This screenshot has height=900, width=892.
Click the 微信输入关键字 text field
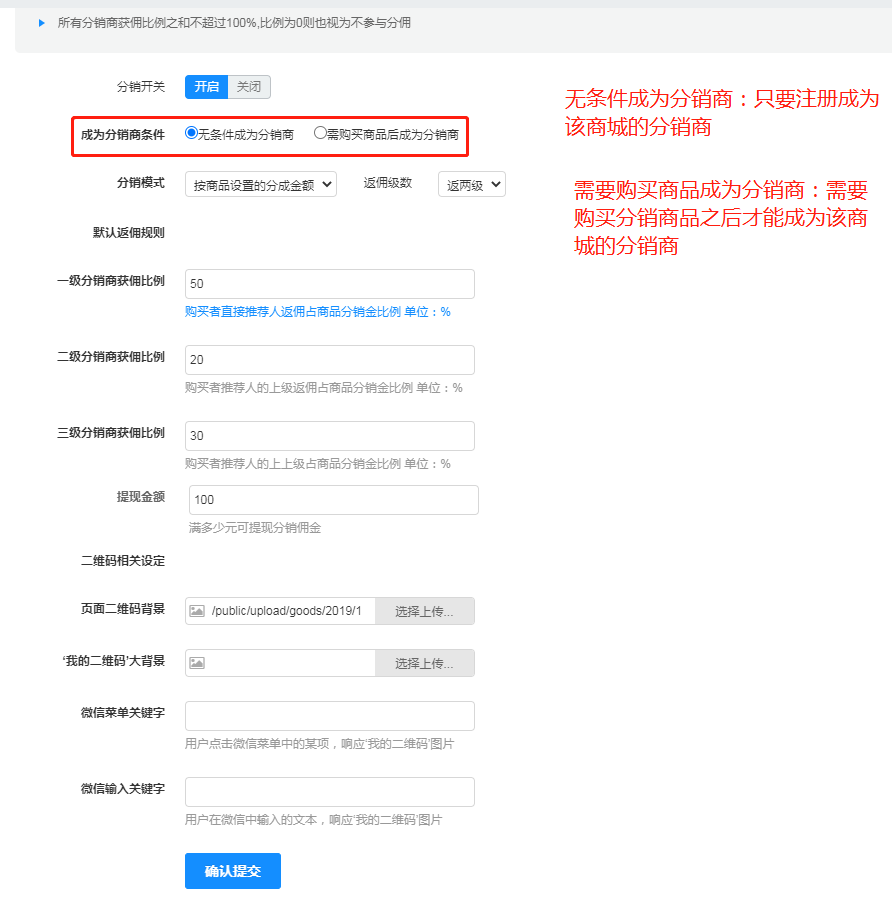click(330, 792)
